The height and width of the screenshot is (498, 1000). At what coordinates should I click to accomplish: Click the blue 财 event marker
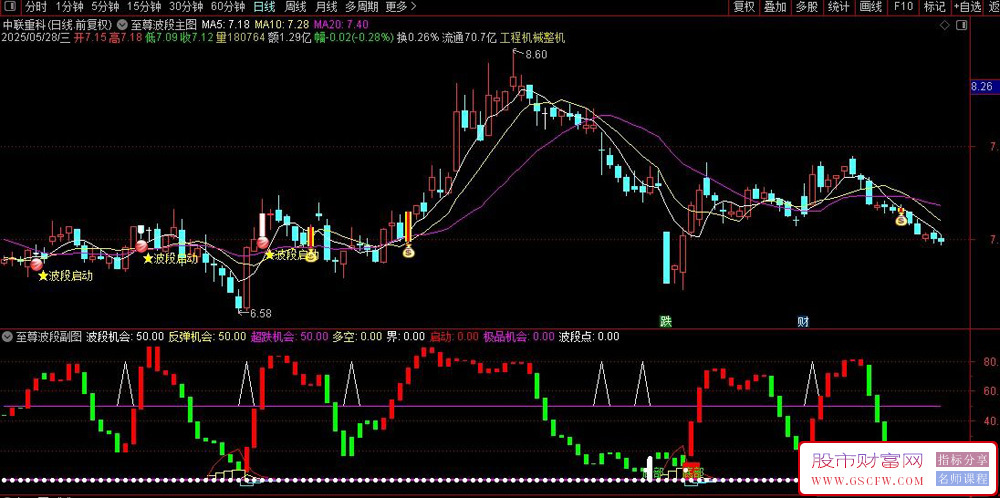[x=804, y=321]
